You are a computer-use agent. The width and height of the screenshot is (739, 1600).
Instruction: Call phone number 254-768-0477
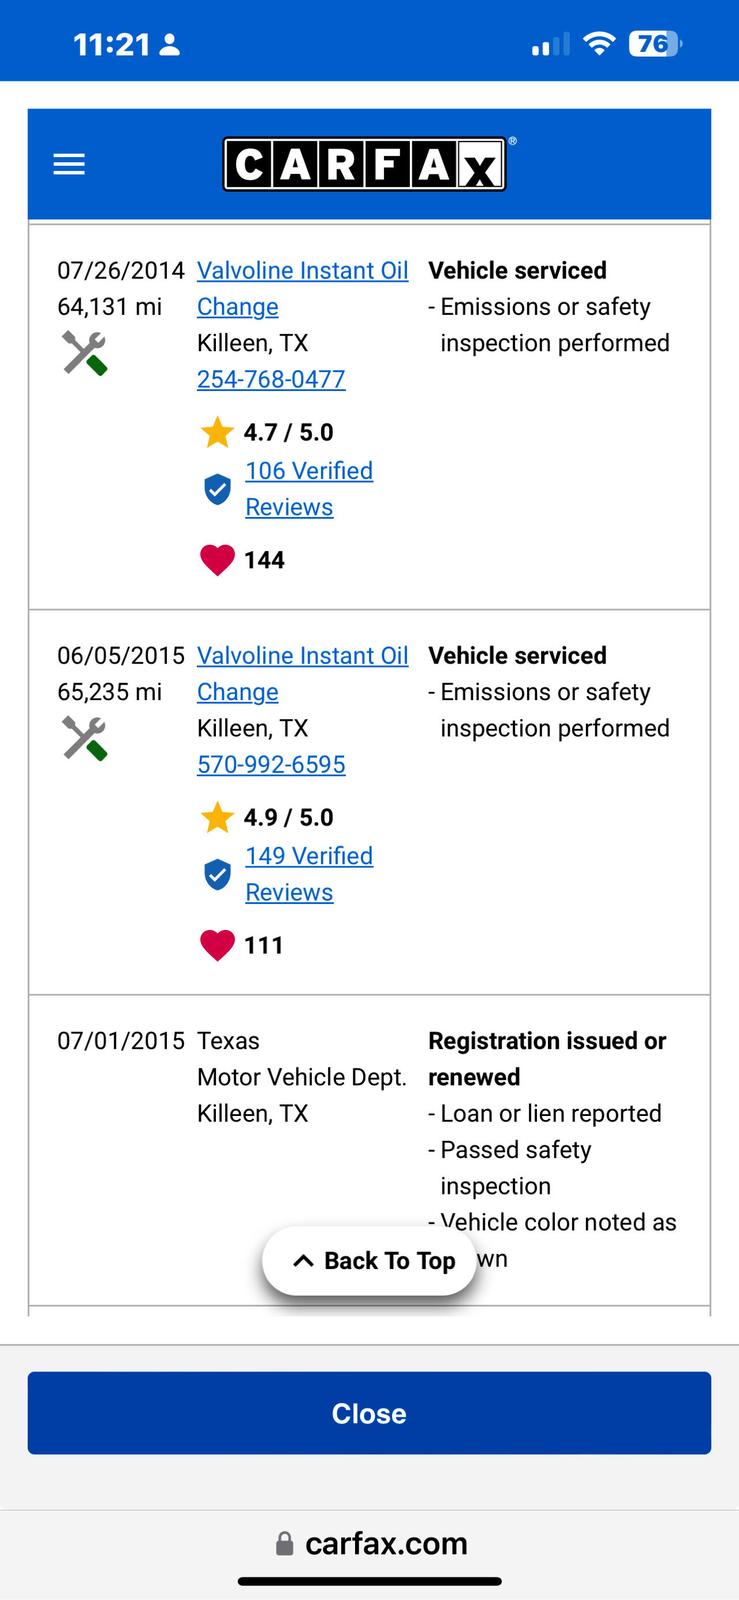pos(271,380)
